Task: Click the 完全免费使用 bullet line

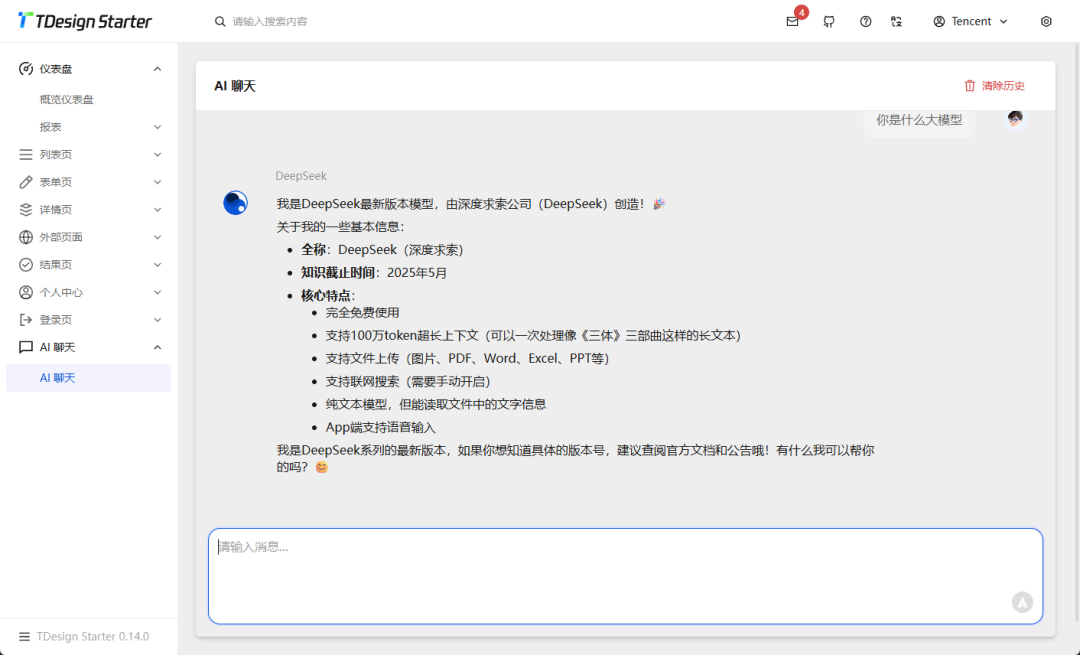Action: pos(362,313)
